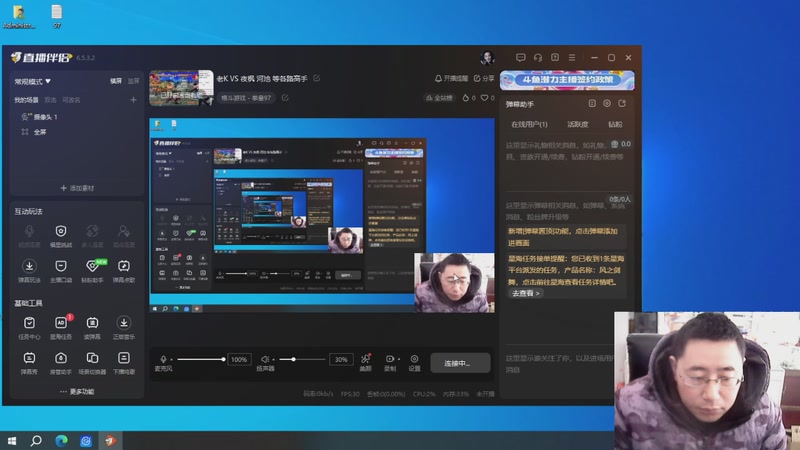This screenshot has width=800, height=450.
Task: Click the speaker volume slider
Action: (302, 360)
